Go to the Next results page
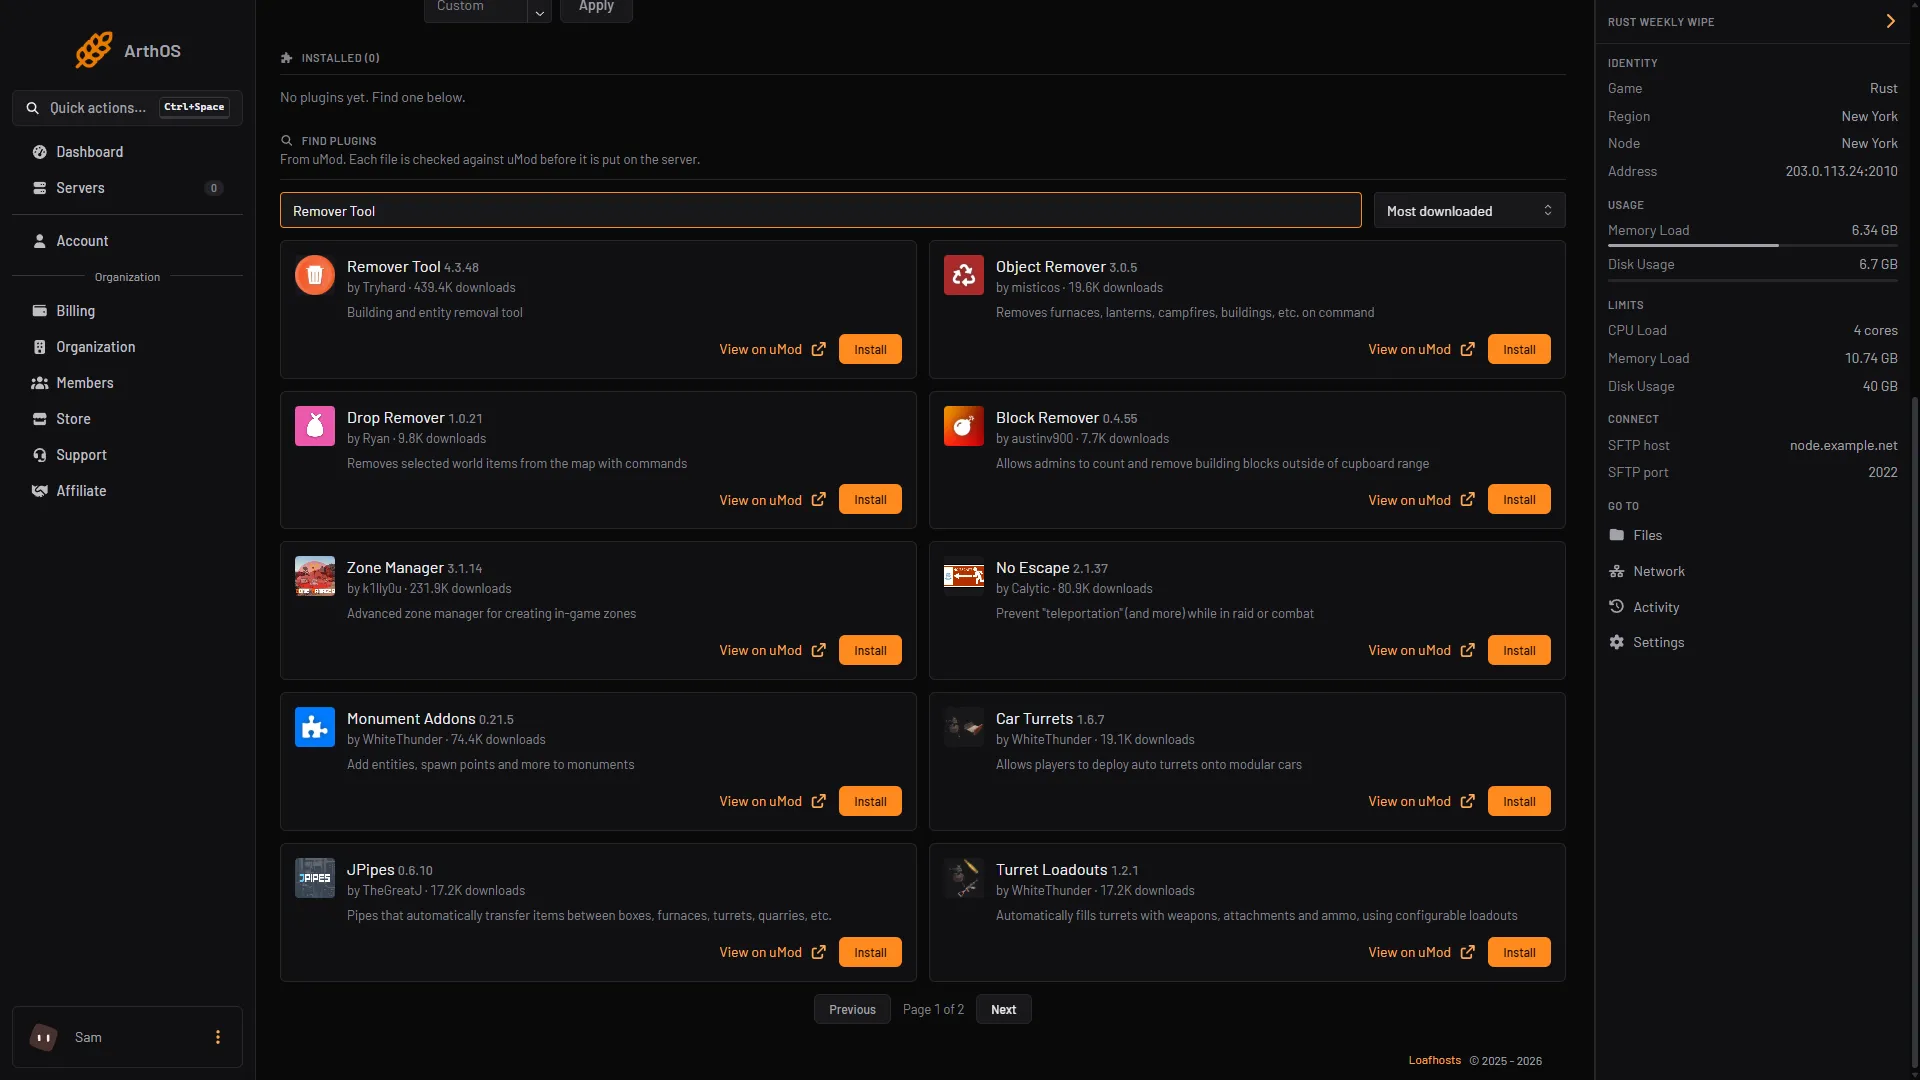The height and width of the screenshot is (1080, 1920). tap(1003, 1010)
